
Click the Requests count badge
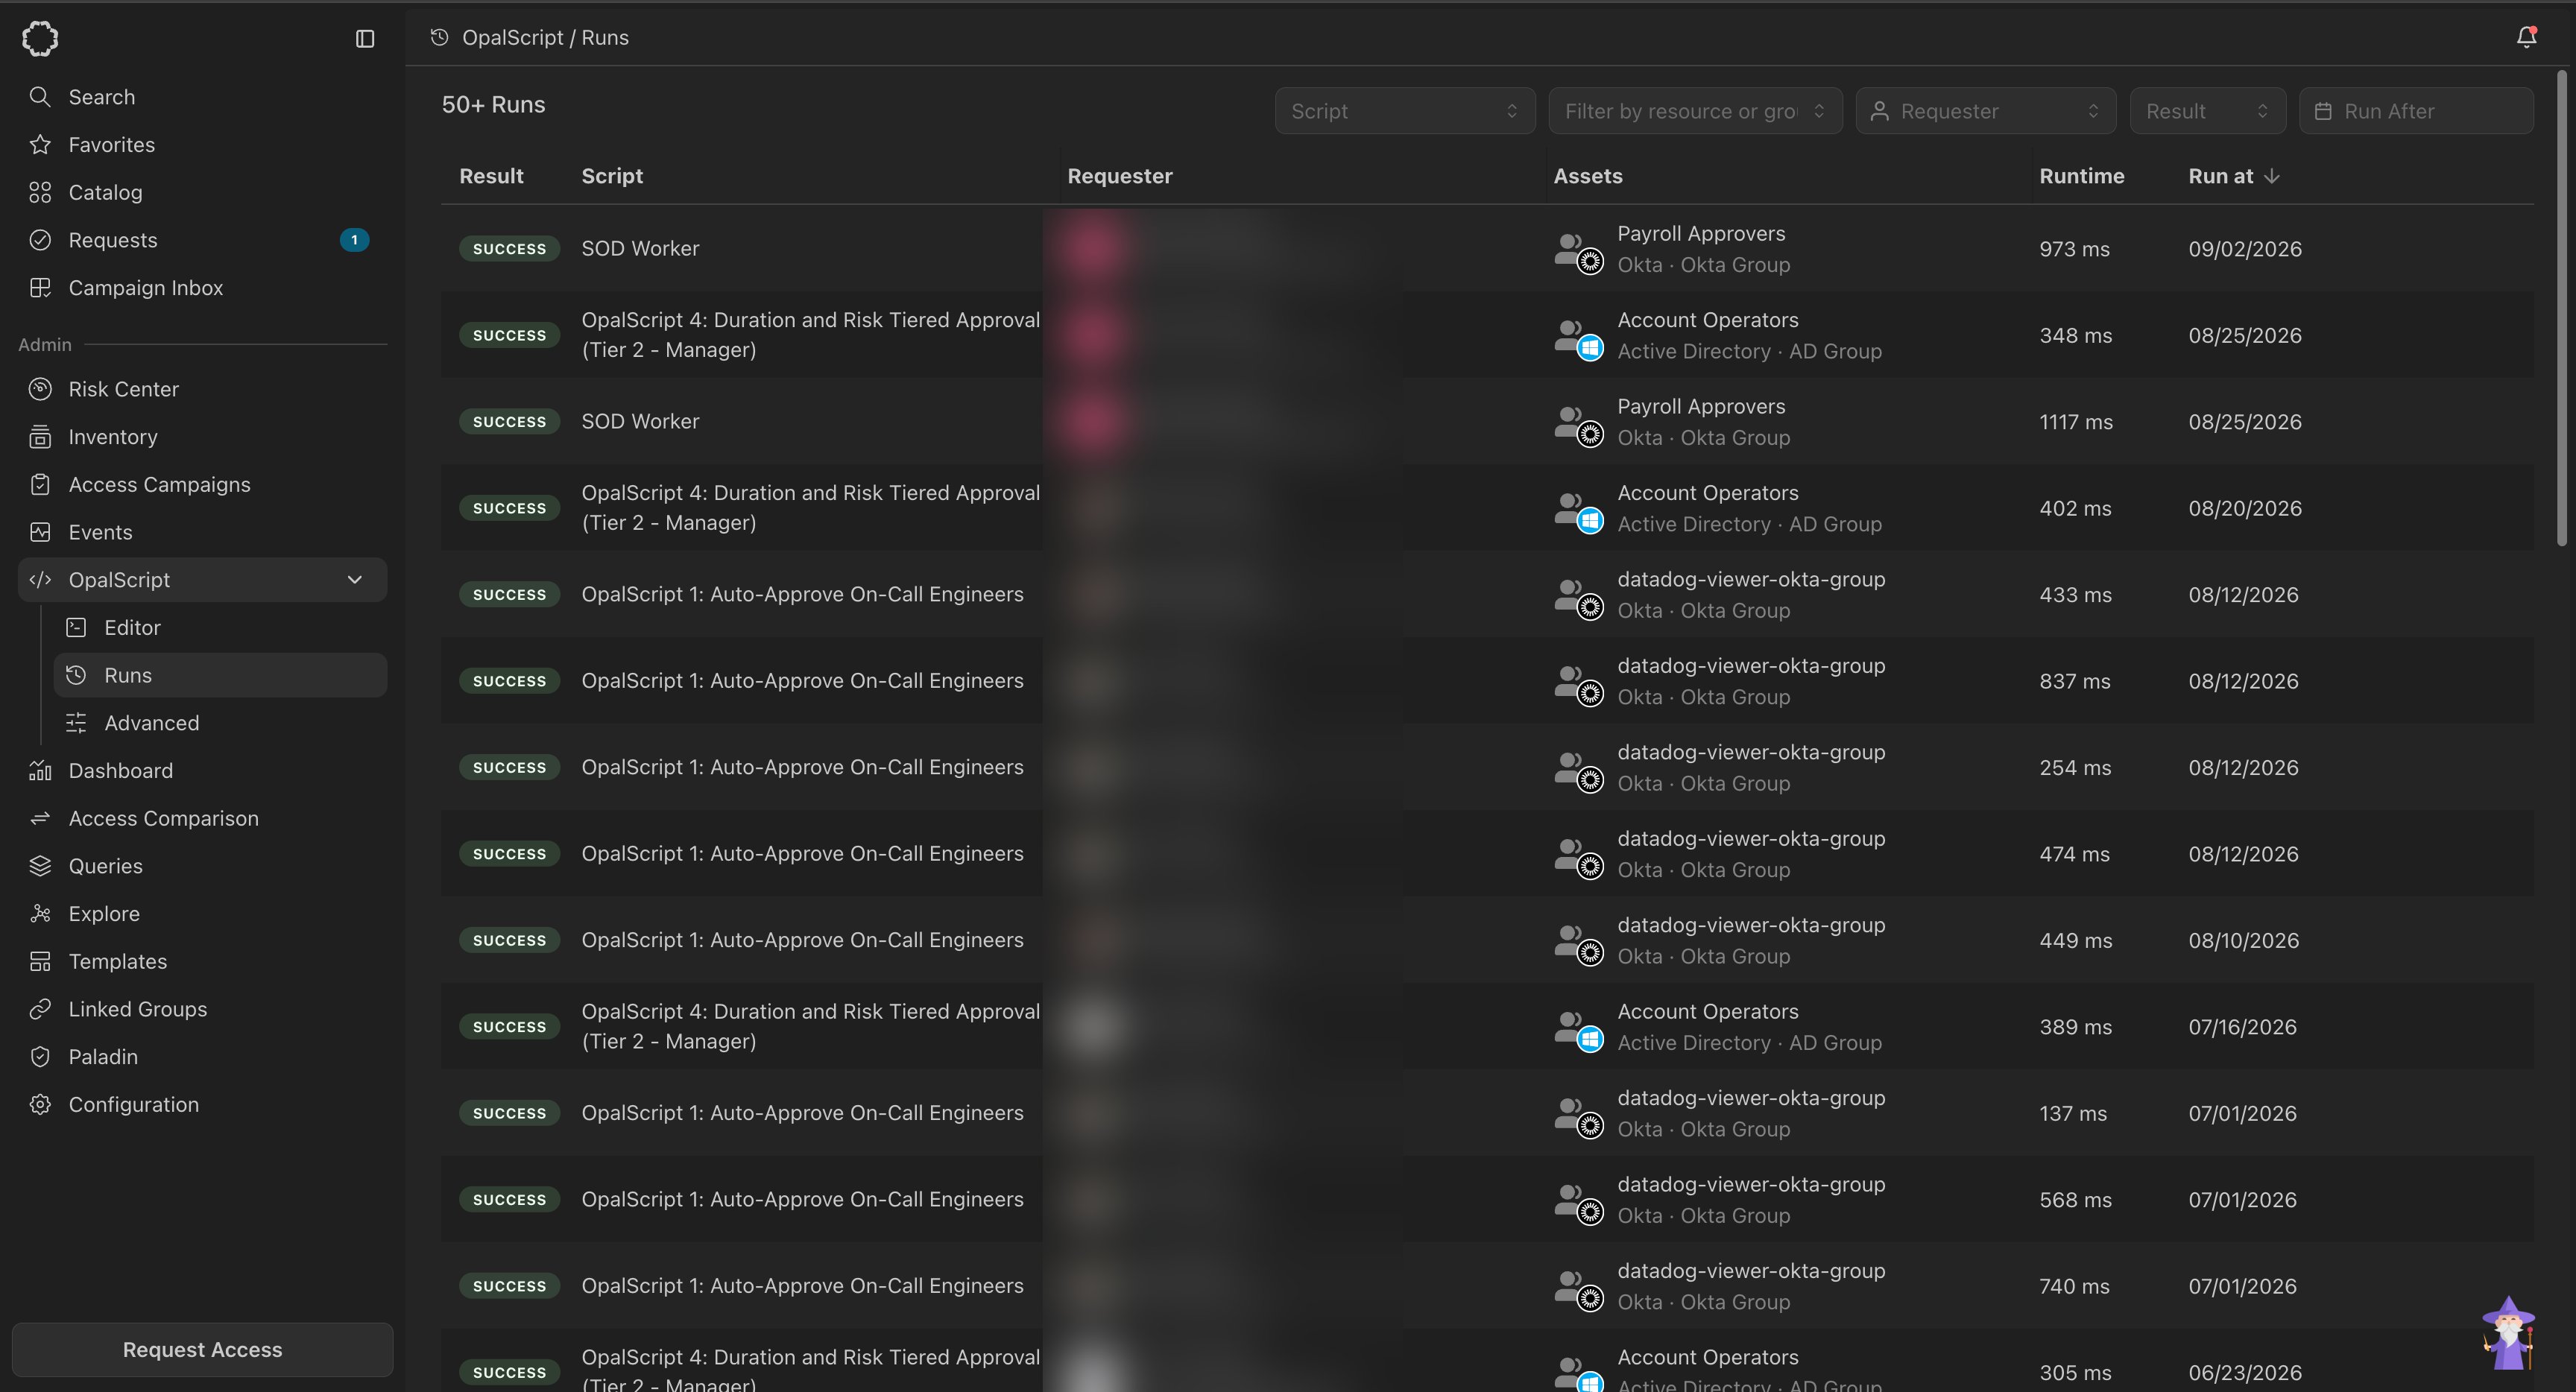point(354,240)
